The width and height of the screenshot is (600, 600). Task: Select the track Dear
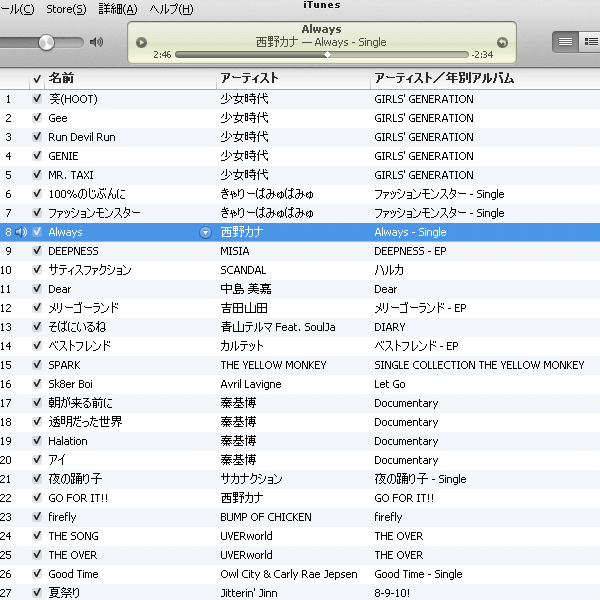59,289
